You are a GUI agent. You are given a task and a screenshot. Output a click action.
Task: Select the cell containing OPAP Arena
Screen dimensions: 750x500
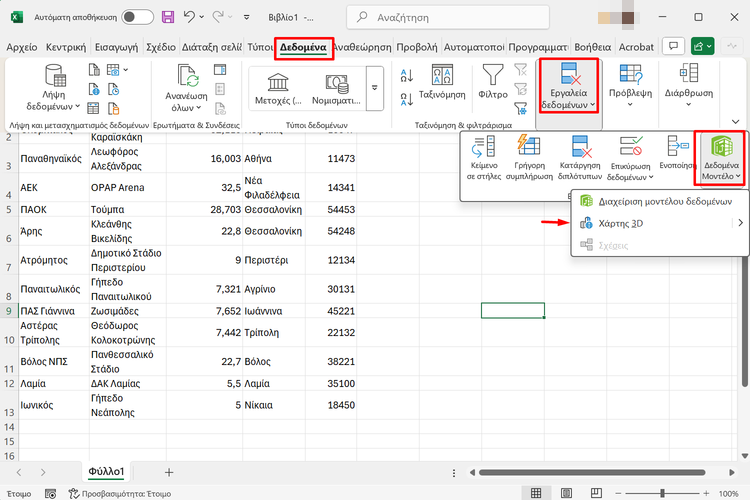pyautogui.click(x=128, y=188)
